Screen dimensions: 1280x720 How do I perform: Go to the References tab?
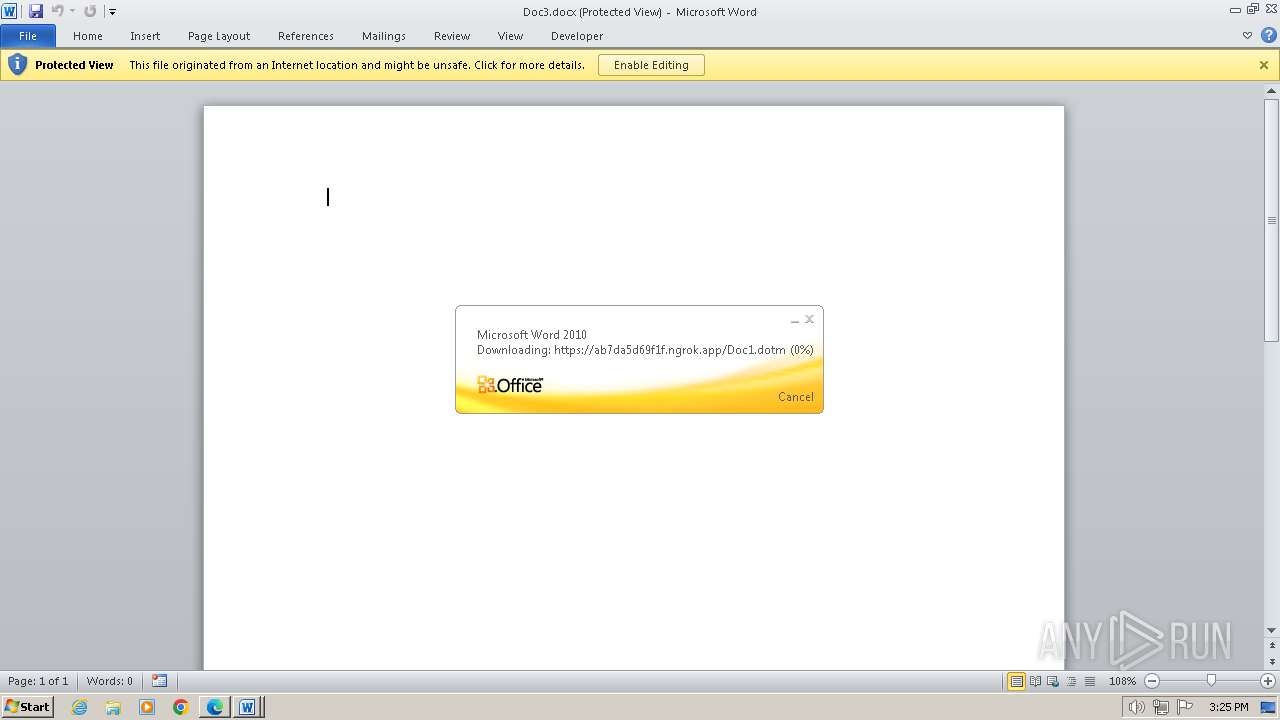[306, 36]
